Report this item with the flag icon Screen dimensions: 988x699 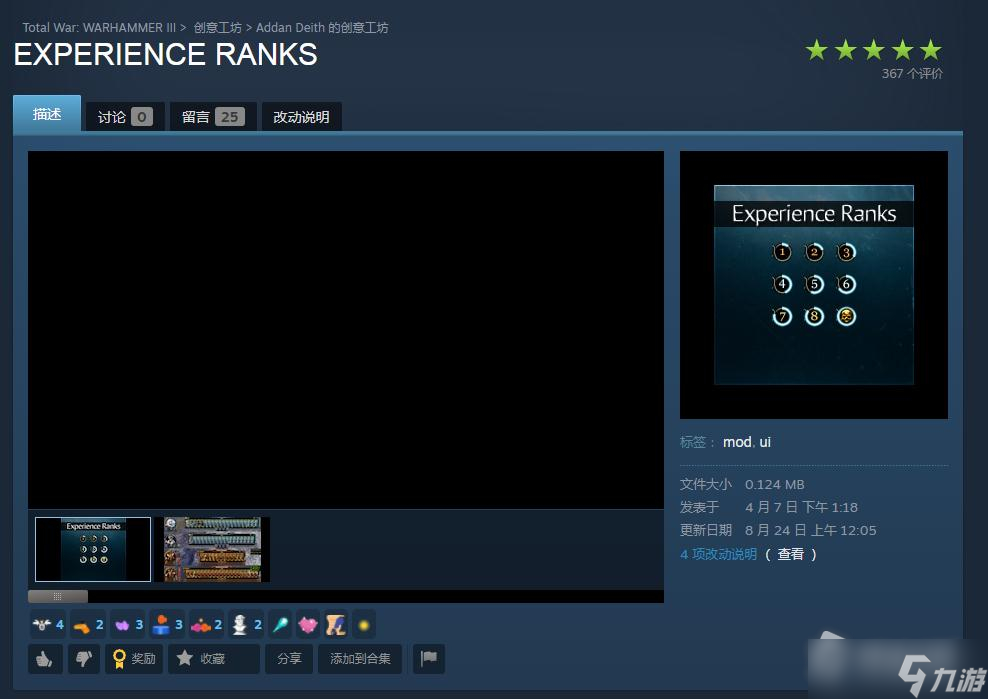(429, 659)
